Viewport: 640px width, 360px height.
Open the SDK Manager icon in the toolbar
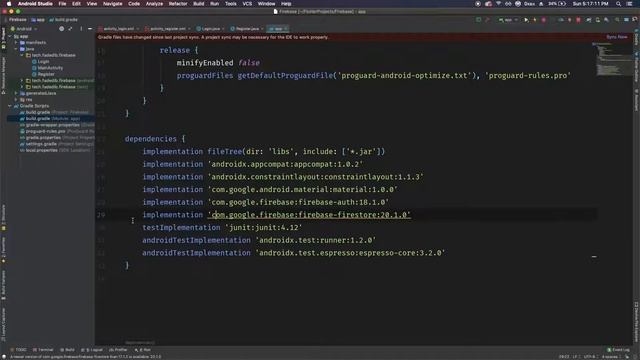coord(607,20)
